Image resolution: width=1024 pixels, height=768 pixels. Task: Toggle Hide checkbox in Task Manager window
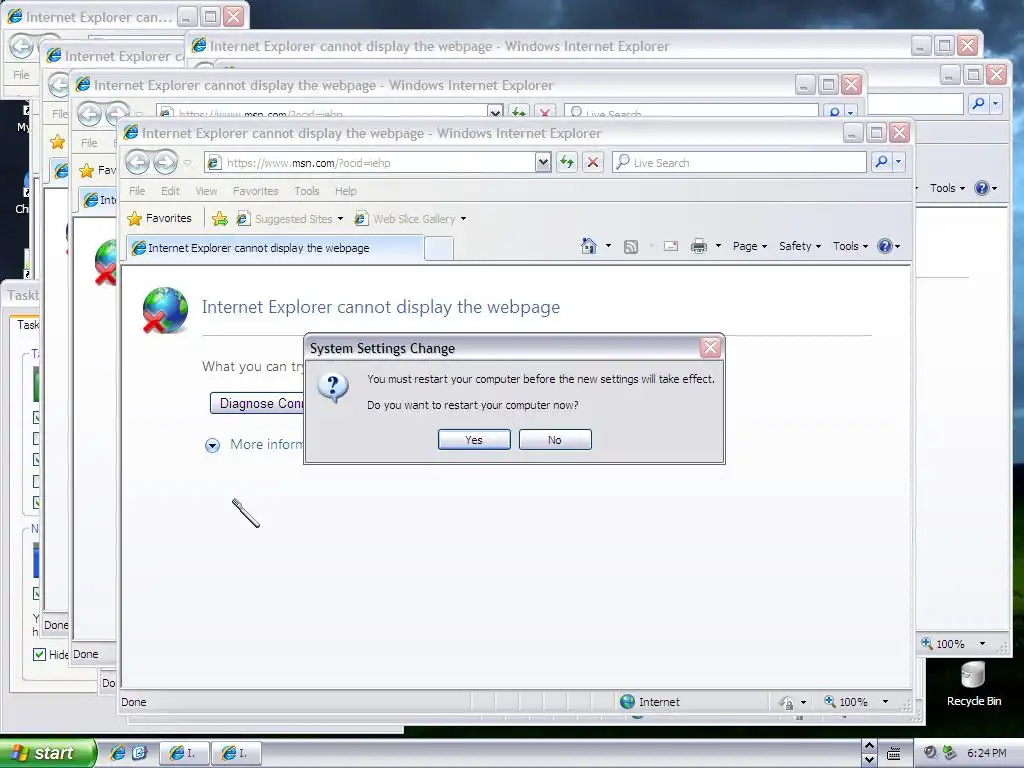(x=39, y=654)
